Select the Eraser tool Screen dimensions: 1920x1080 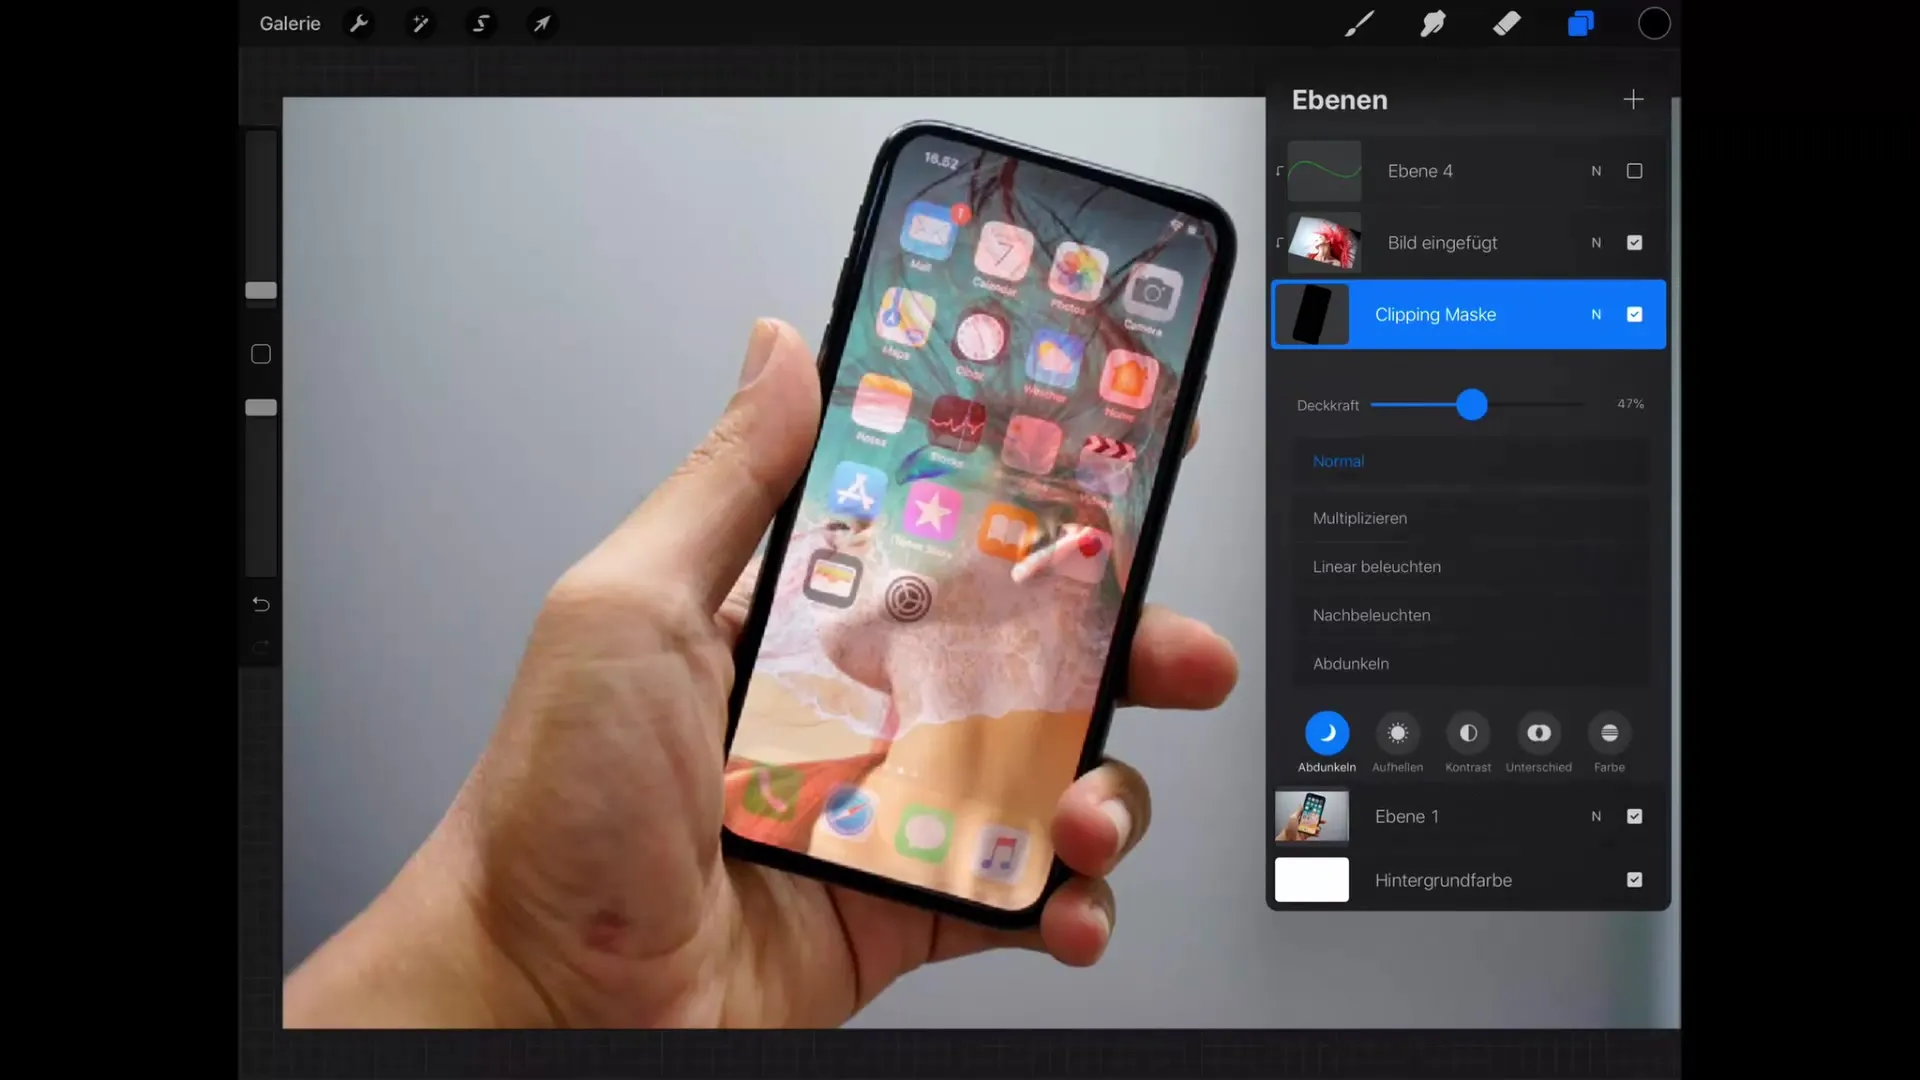coord(1506,23)
